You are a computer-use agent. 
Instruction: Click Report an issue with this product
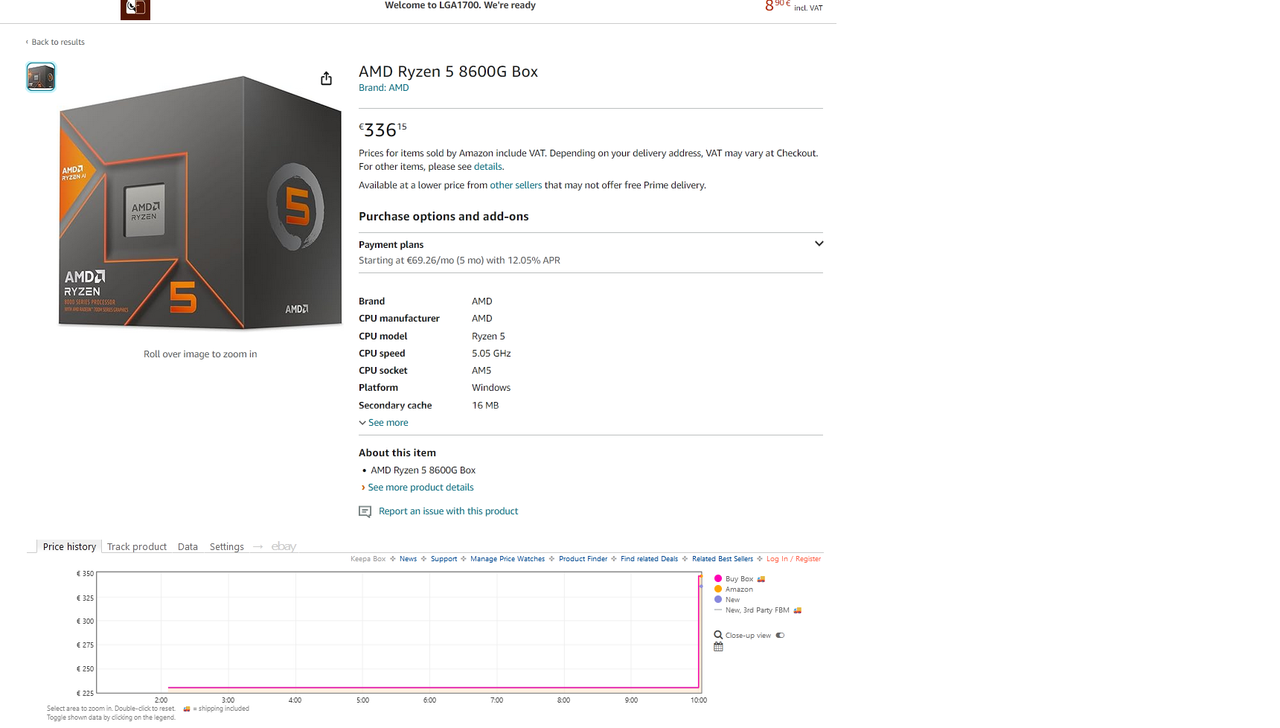click(x=448, y=511)
